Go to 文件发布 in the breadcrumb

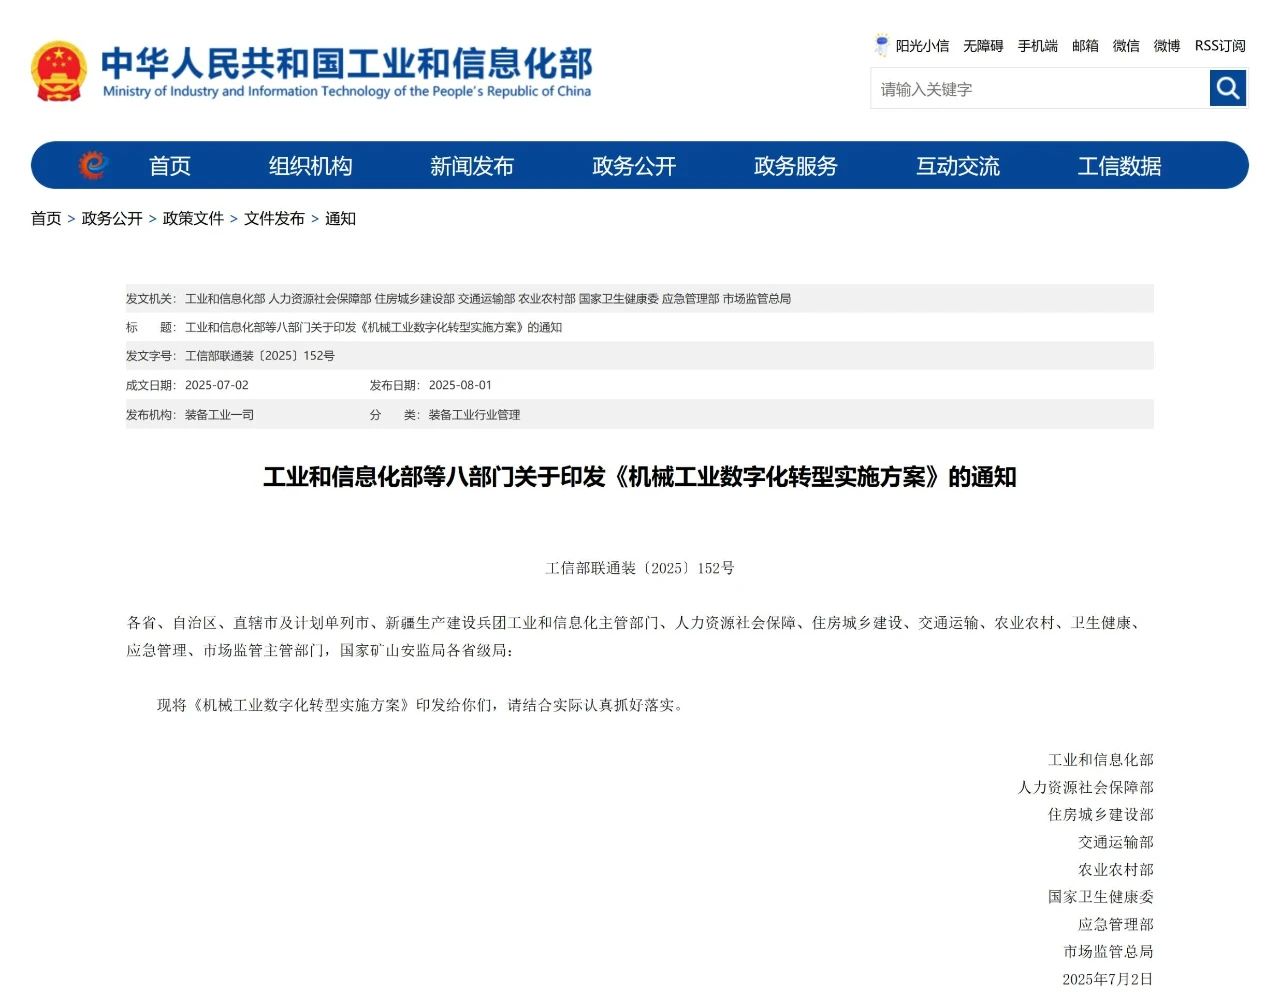pos(274,218)
